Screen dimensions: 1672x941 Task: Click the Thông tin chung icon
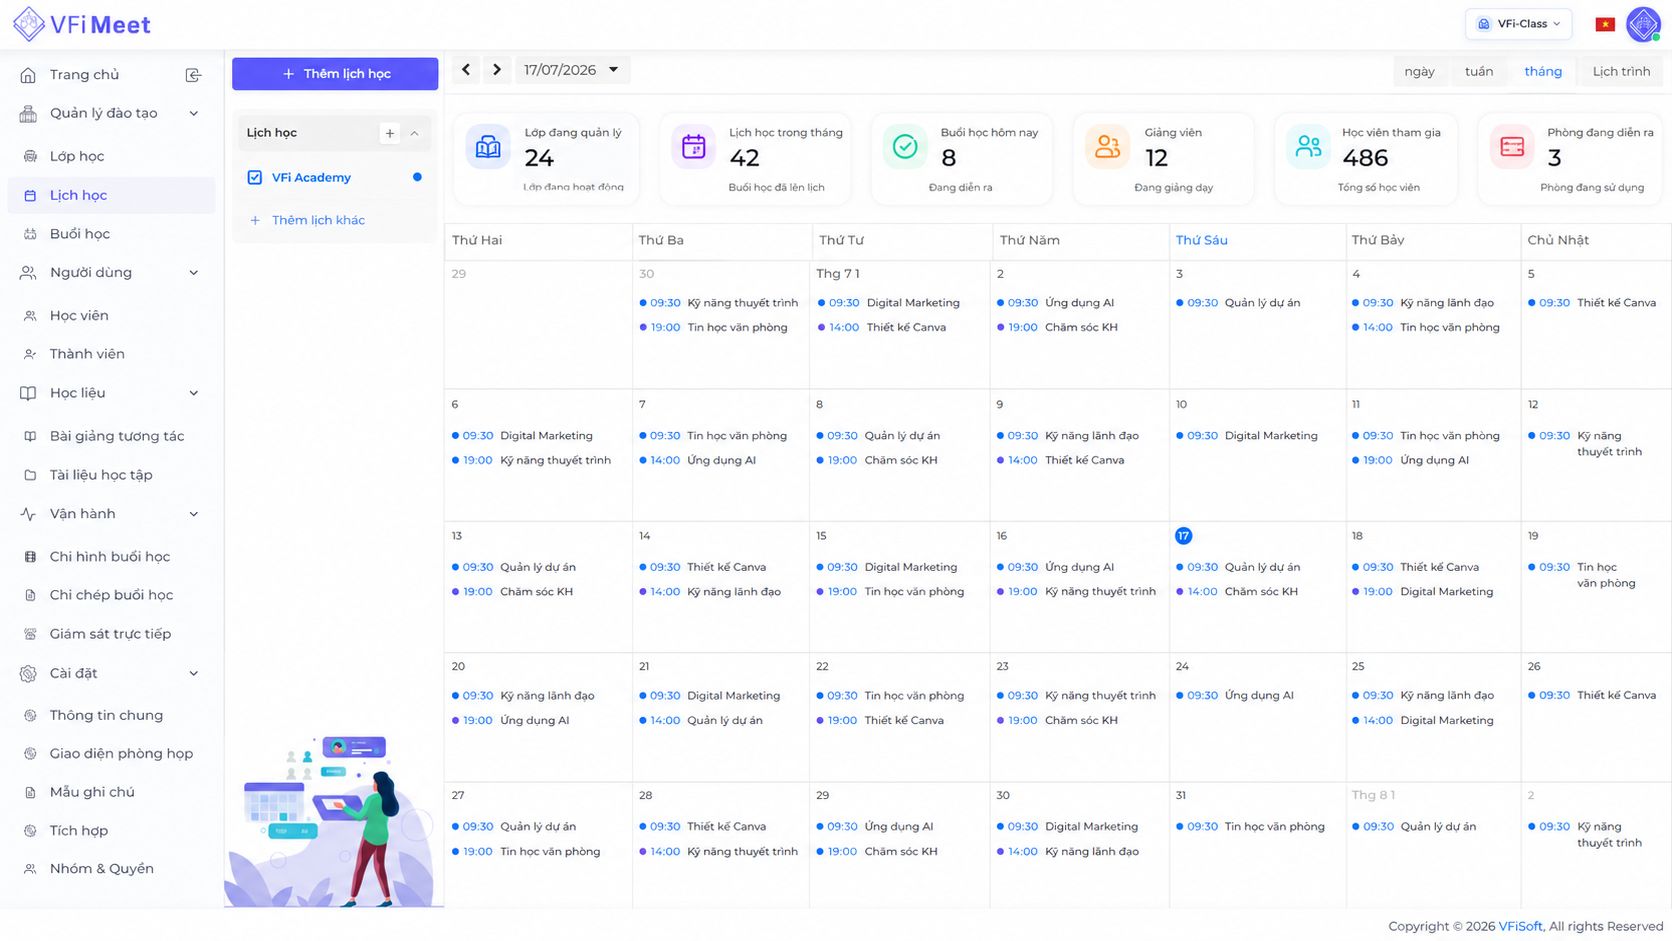click(x=30, y=715)
